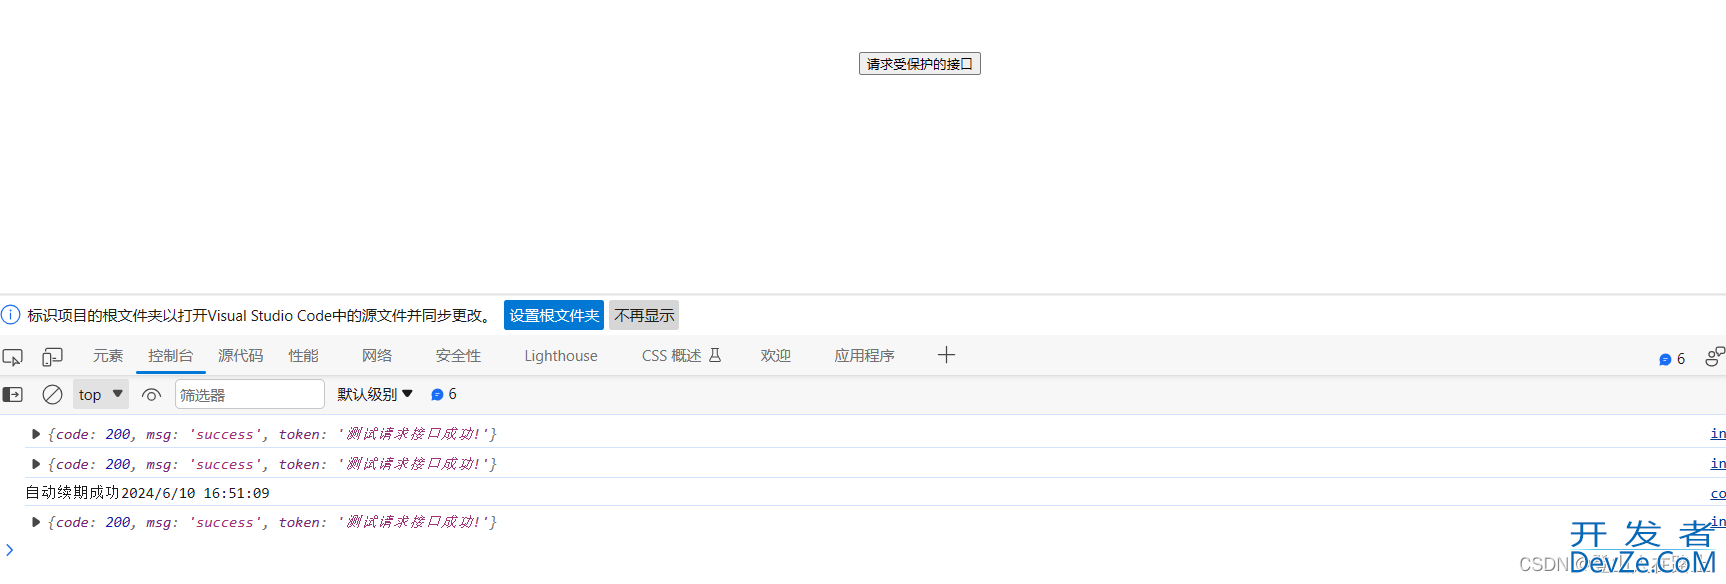Click the 6 issues badge in console toolbar
Image resolution: width=1726 pixels, height=584 pixels.
pos(444,394)
